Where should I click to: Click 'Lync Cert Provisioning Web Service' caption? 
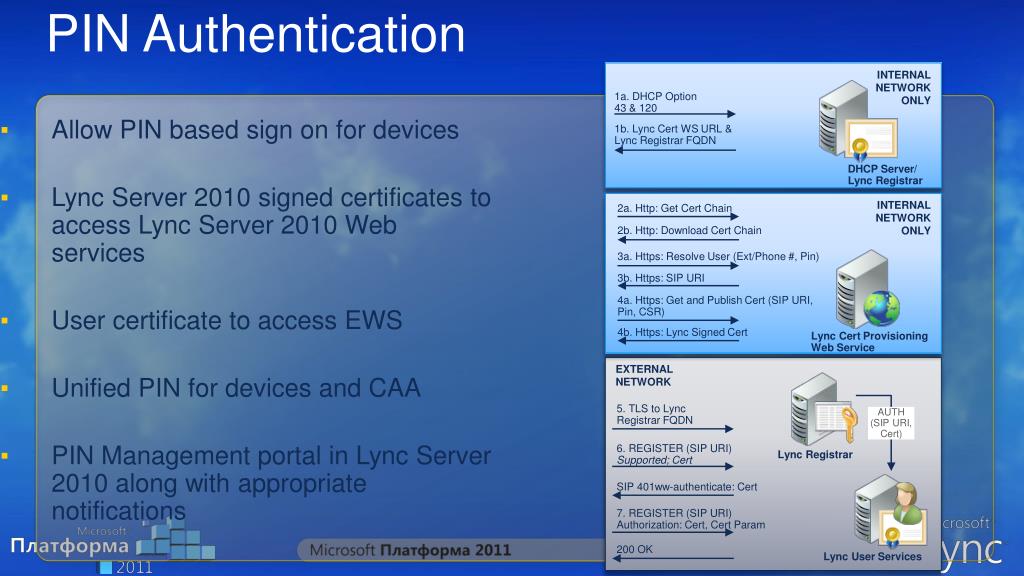tap(869, 342)
